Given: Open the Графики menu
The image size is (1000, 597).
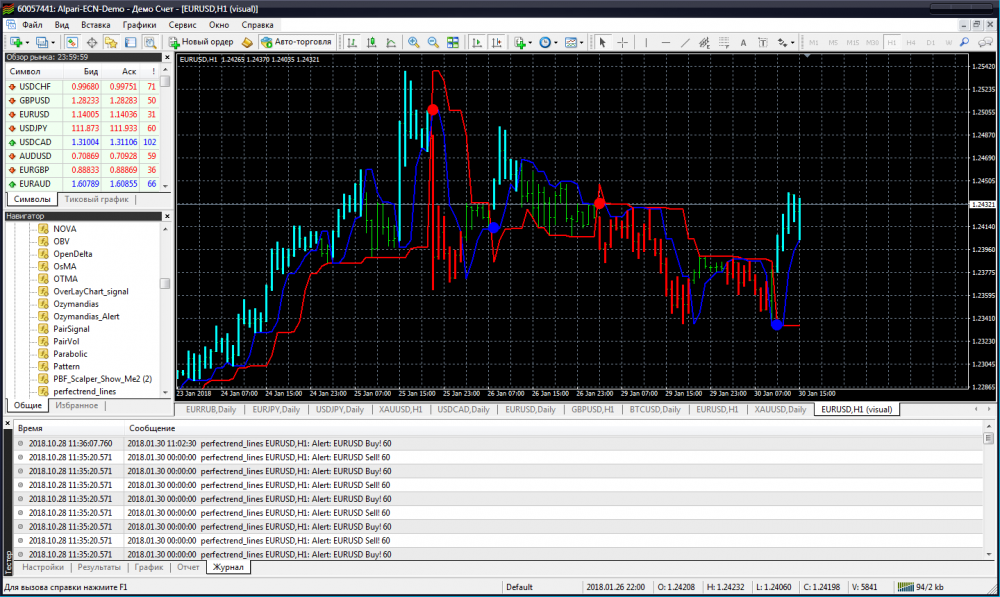Looking at the screenshot, I should [x=139, y=25].
